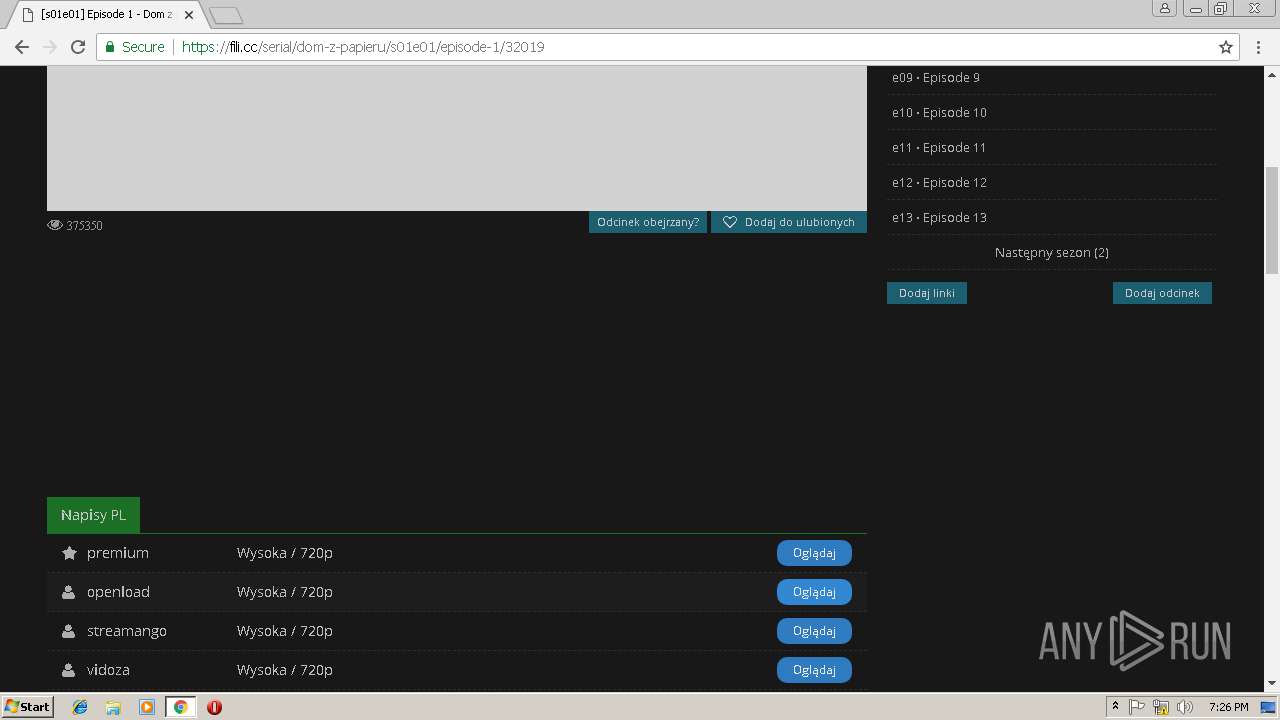
Task: Click the gray video player area
Action: (x=457, y=138)
